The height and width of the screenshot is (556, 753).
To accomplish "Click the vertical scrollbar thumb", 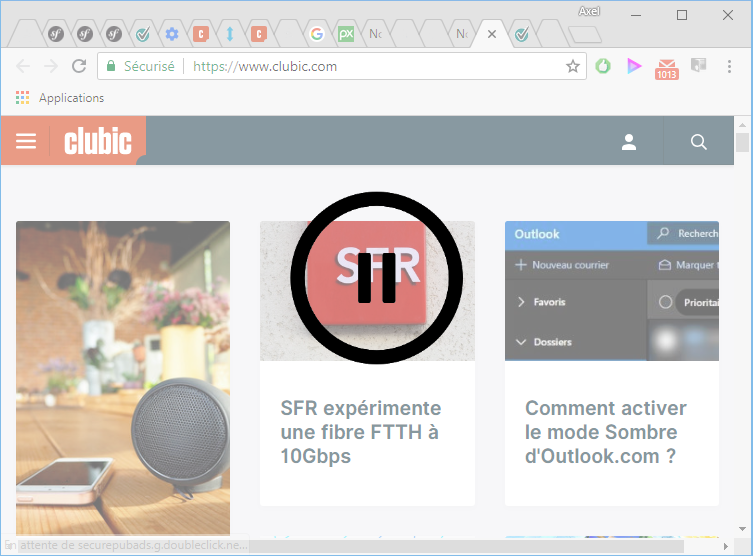I will pos(742,143).
